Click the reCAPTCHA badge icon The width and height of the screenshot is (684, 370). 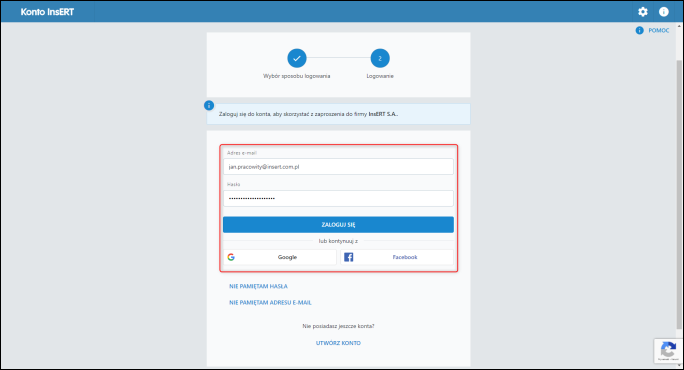[x=668, y=350]
